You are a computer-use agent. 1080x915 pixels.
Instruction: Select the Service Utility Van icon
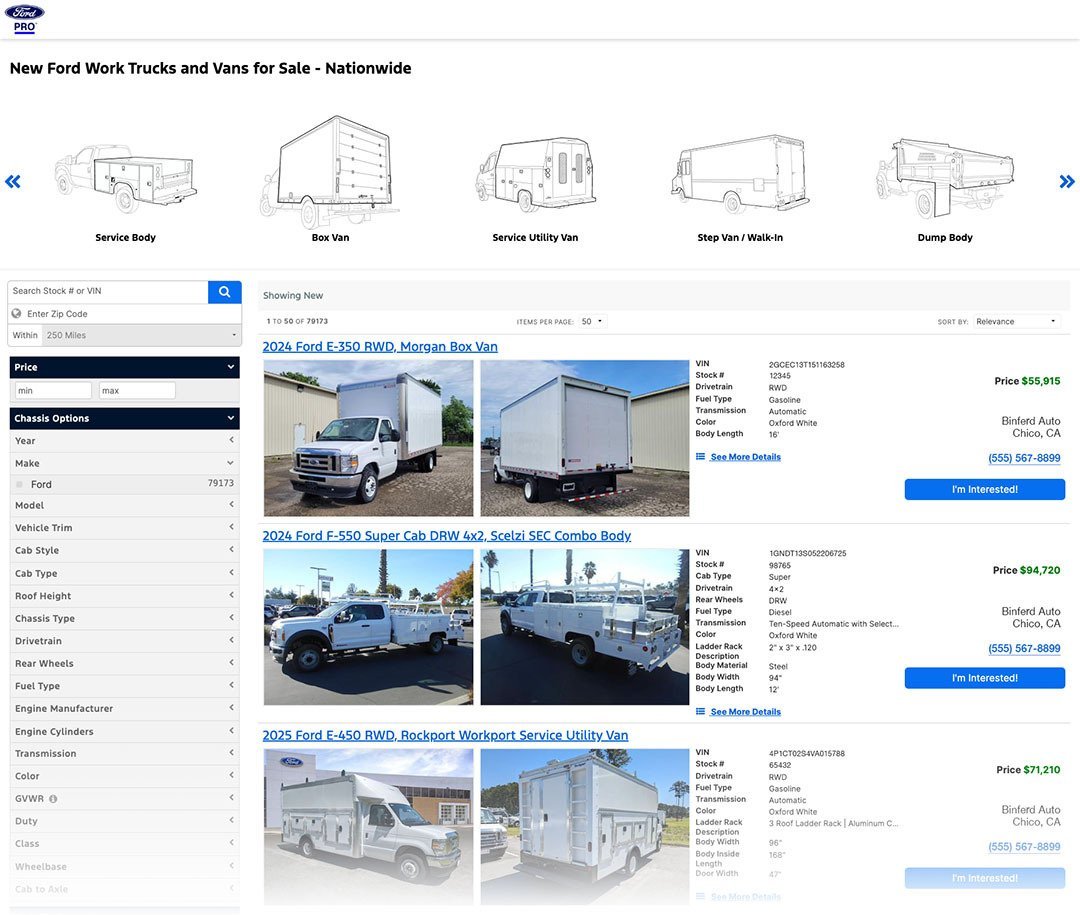535,180
